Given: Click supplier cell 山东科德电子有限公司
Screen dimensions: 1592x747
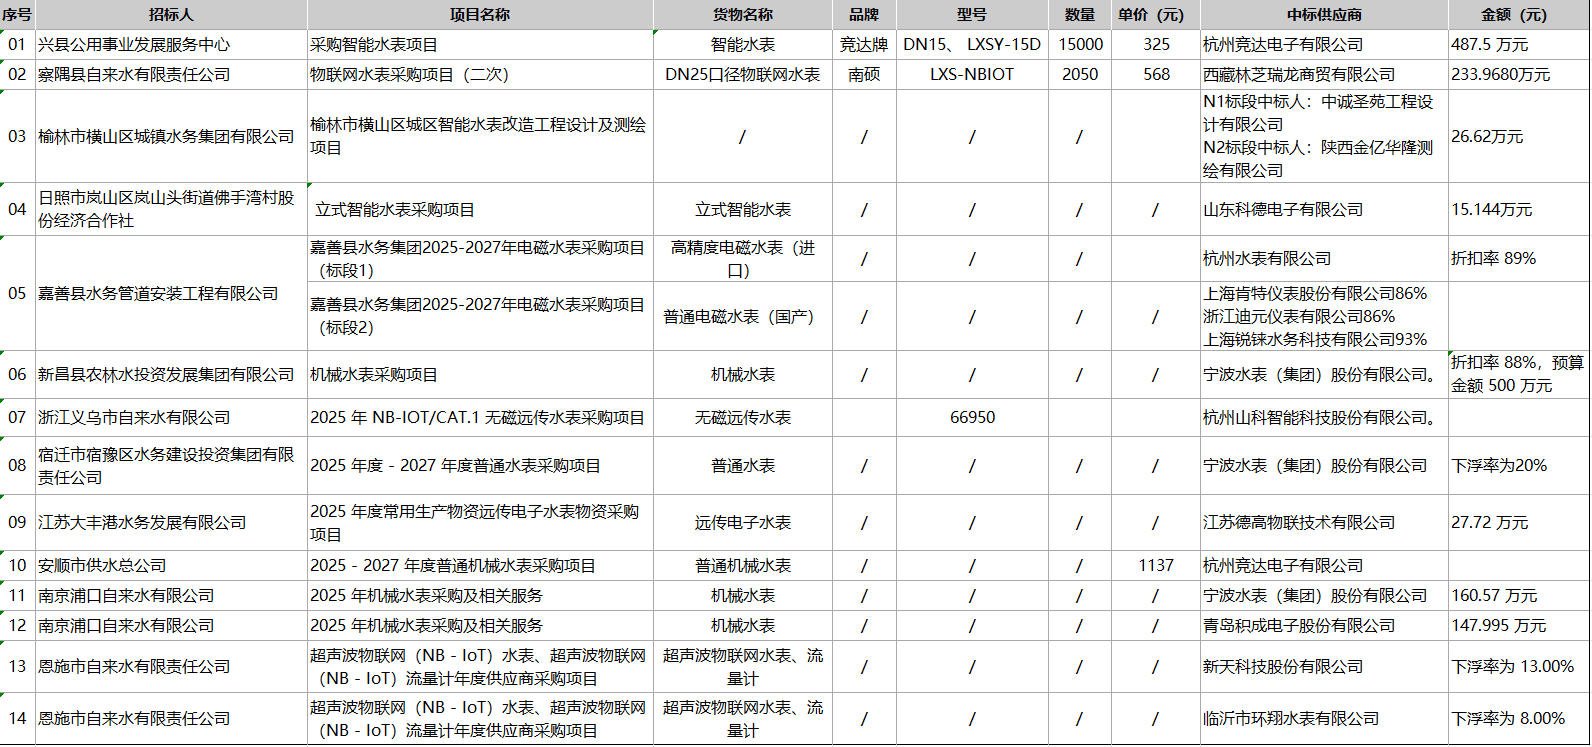Looking at the screenshot, I should (1324, 210).
